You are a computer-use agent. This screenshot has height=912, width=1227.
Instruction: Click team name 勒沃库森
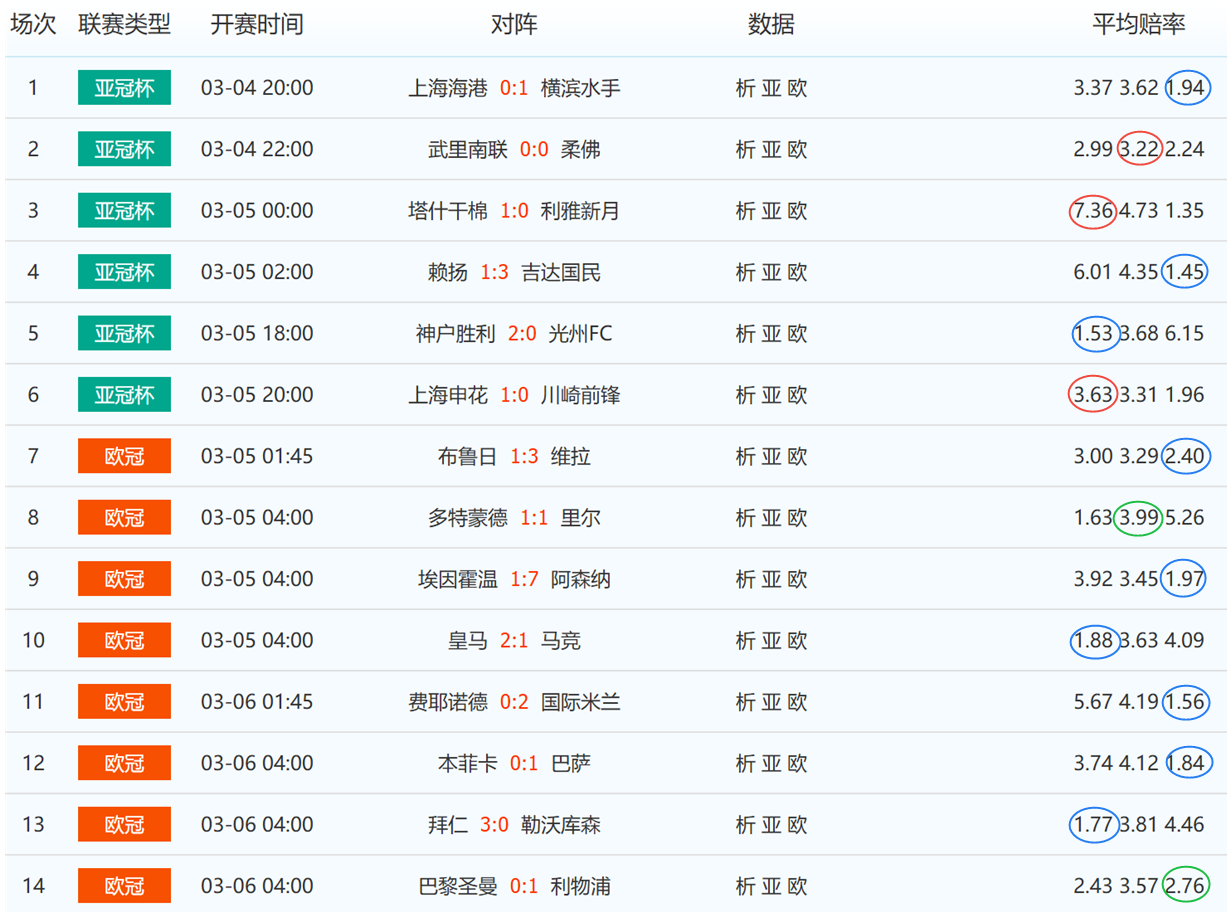561,825
